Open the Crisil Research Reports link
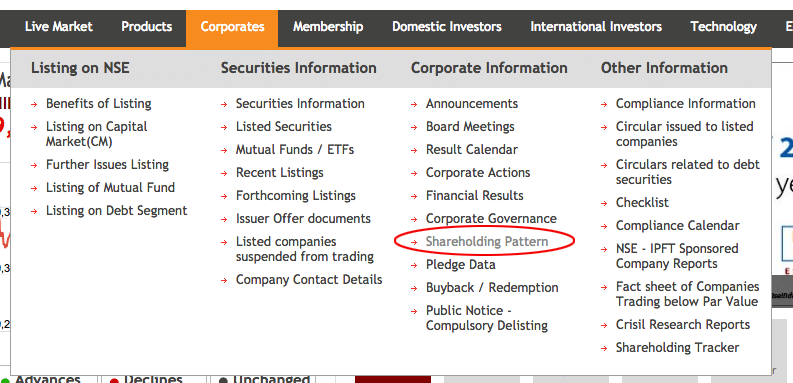The image size is (793, 383). pos(683,325)
